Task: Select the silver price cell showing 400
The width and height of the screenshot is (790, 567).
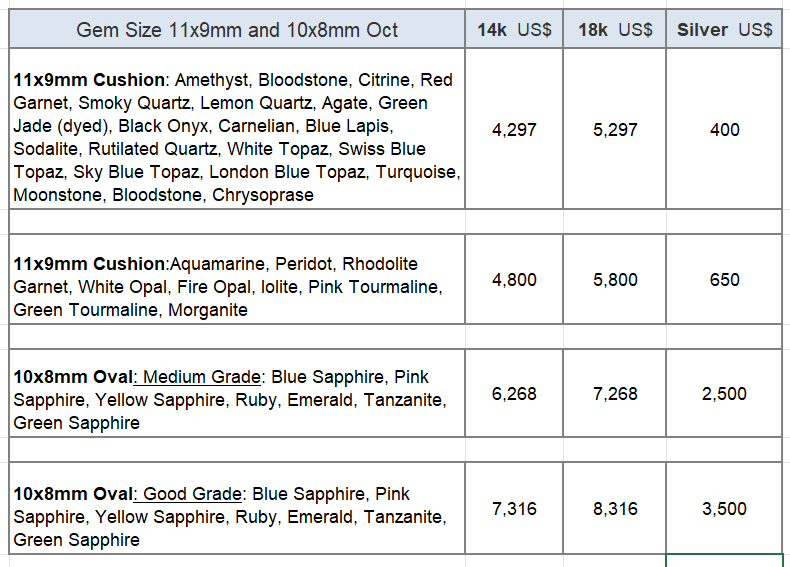Action: [724, 129]
